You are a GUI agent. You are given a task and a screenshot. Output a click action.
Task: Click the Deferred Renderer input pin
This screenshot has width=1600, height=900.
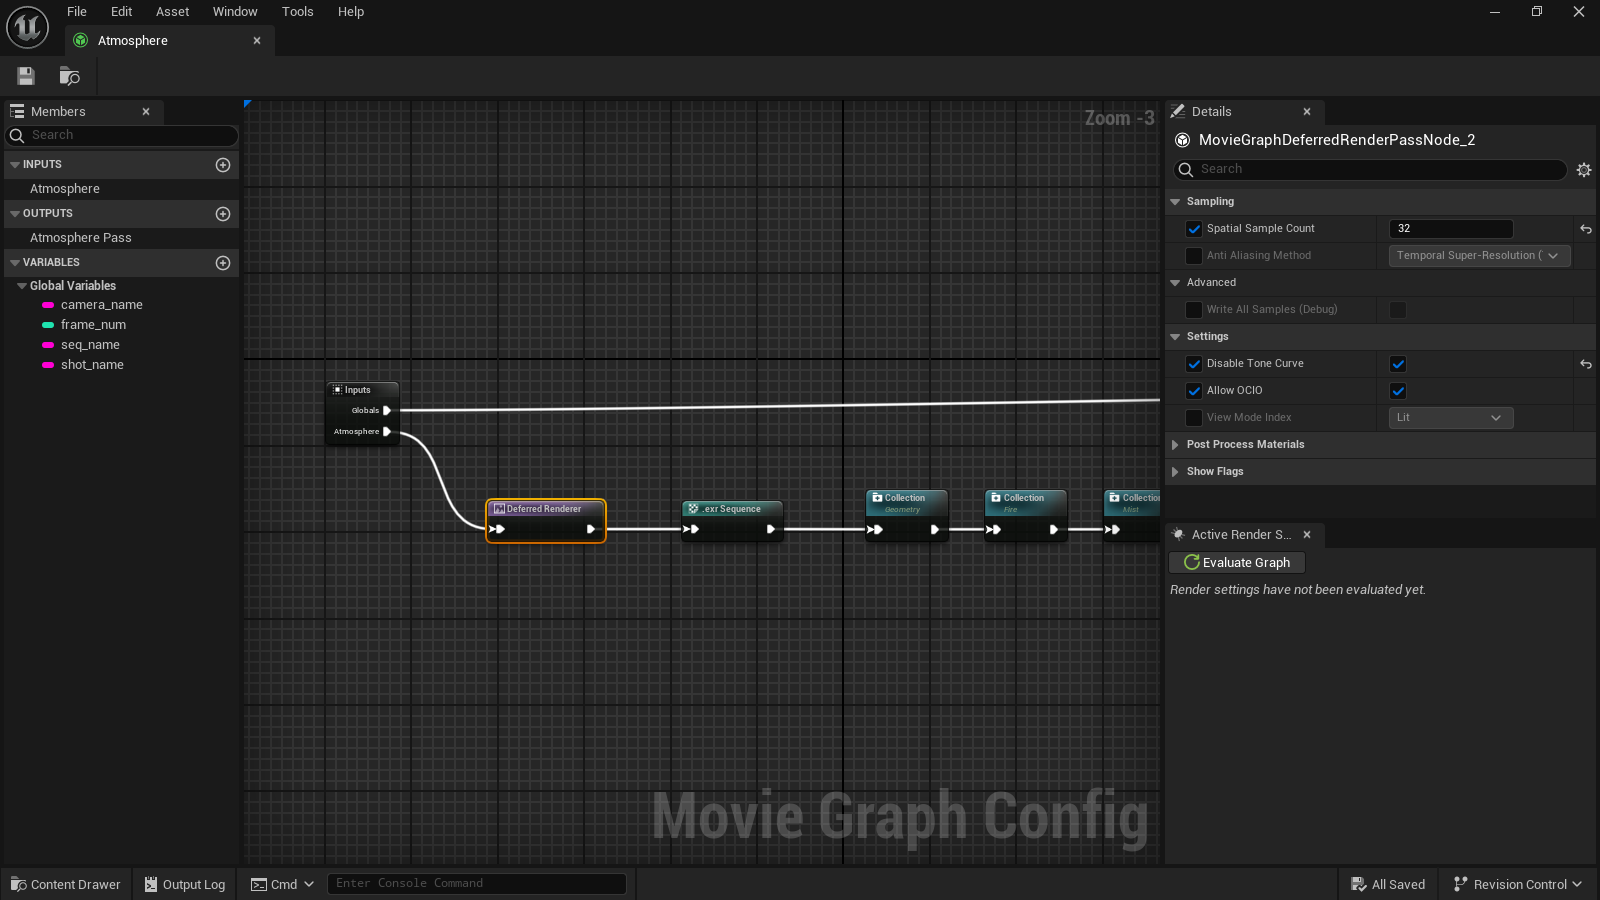497,529
